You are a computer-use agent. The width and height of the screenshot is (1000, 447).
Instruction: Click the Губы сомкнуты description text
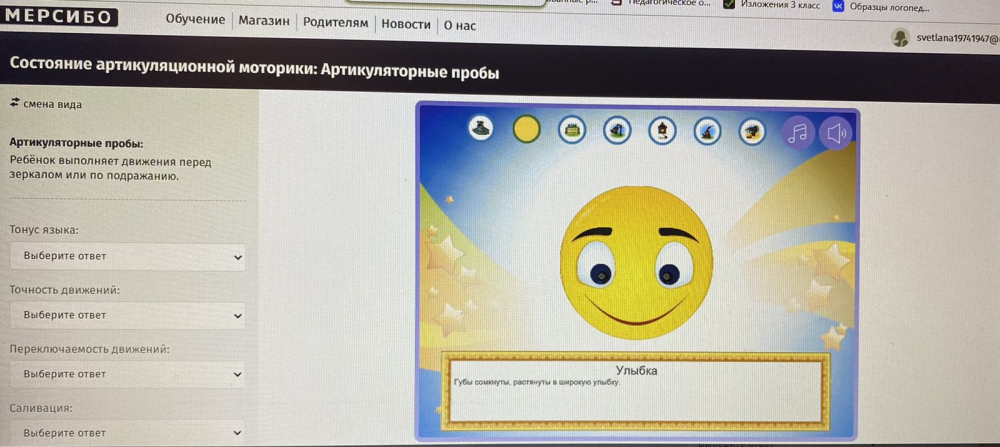click(536, 383)
